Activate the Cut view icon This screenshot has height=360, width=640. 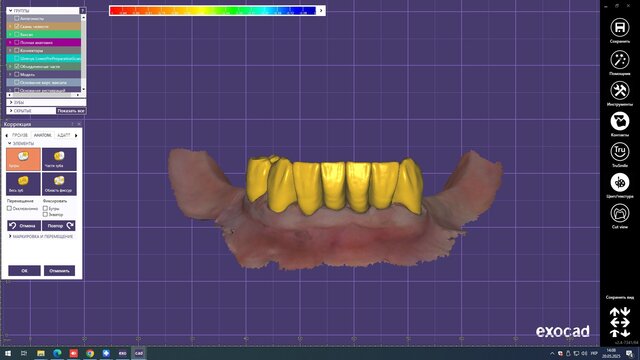point(620,213)
